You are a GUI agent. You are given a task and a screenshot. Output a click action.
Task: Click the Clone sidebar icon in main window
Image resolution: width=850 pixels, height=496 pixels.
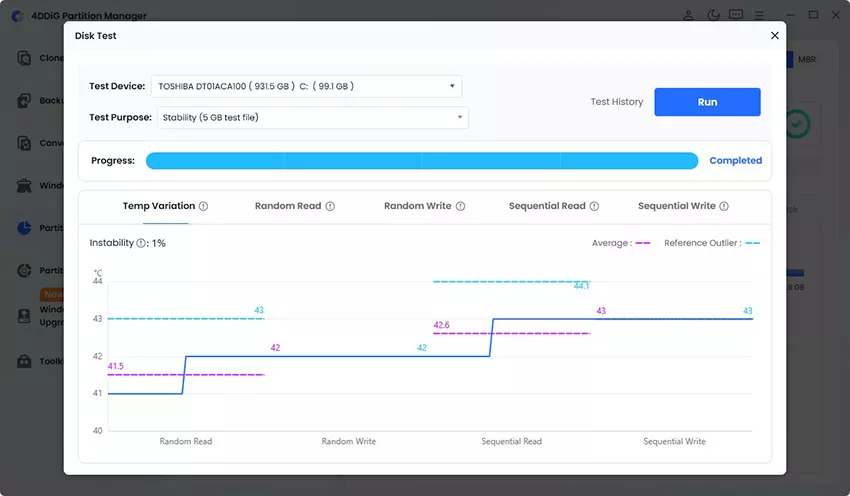24,57
